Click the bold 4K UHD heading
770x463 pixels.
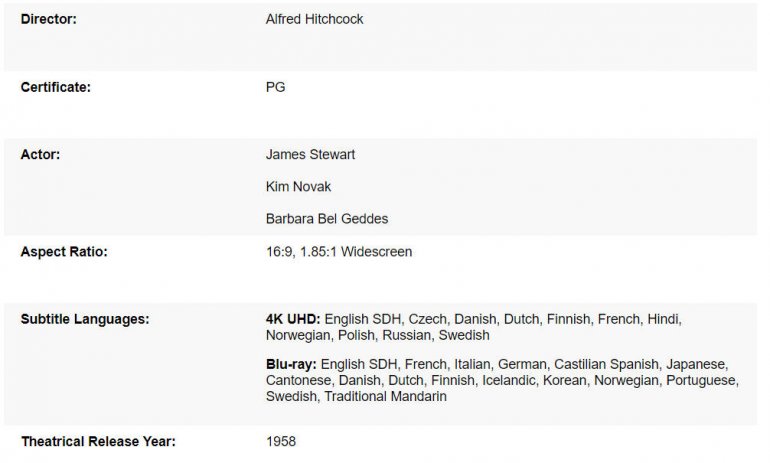293,319
